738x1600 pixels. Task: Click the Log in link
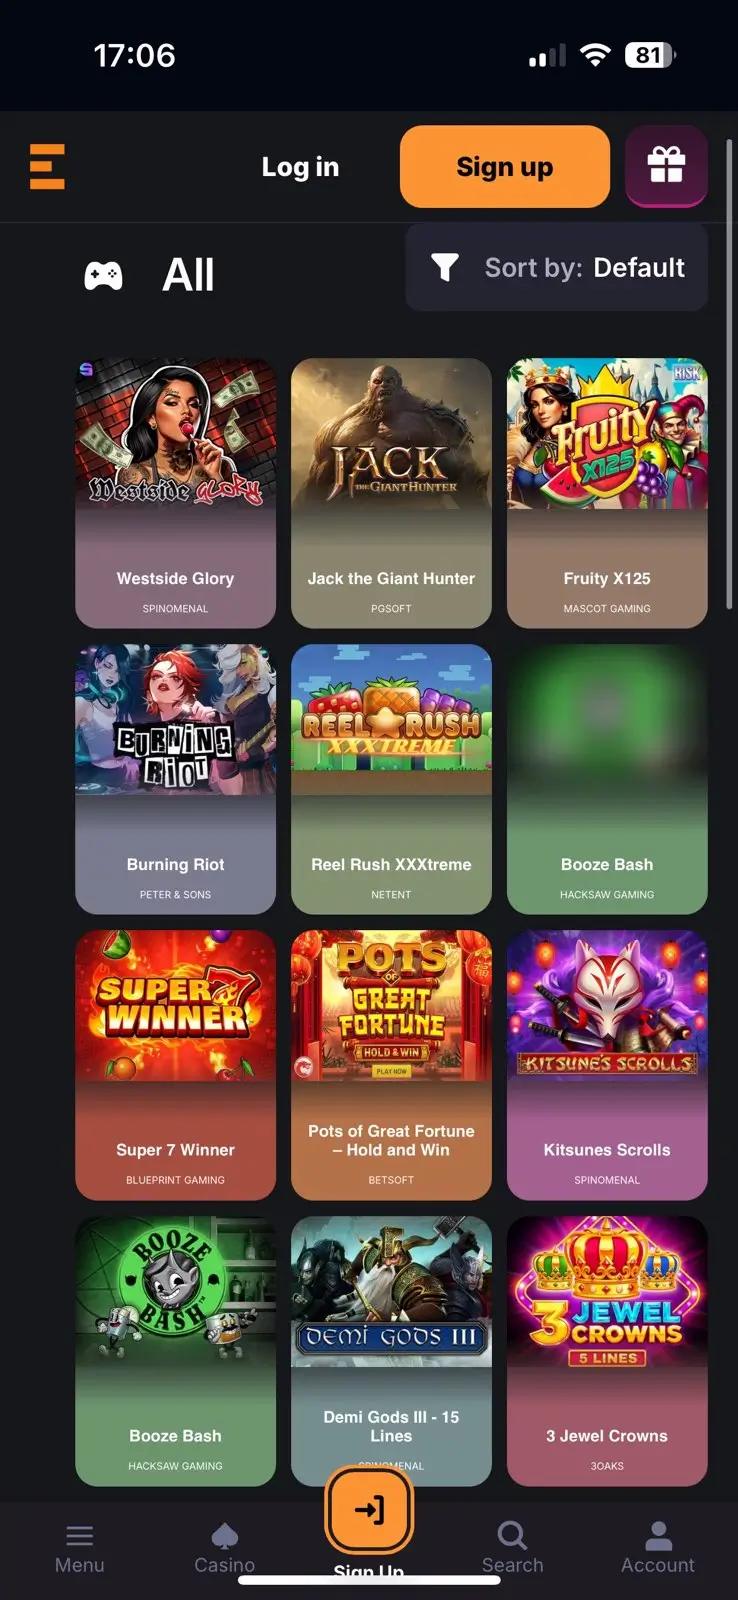(300, 167)
